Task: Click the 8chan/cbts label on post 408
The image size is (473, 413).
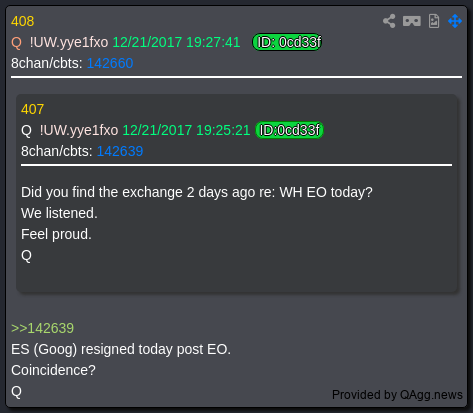Action: 47,63
